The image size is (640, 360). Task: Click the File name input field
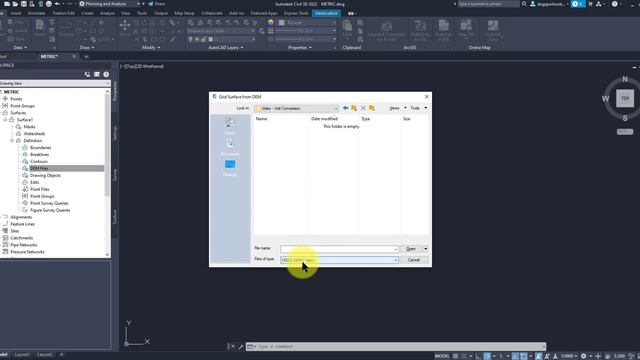pyautogui.click(x=339, y=249)
